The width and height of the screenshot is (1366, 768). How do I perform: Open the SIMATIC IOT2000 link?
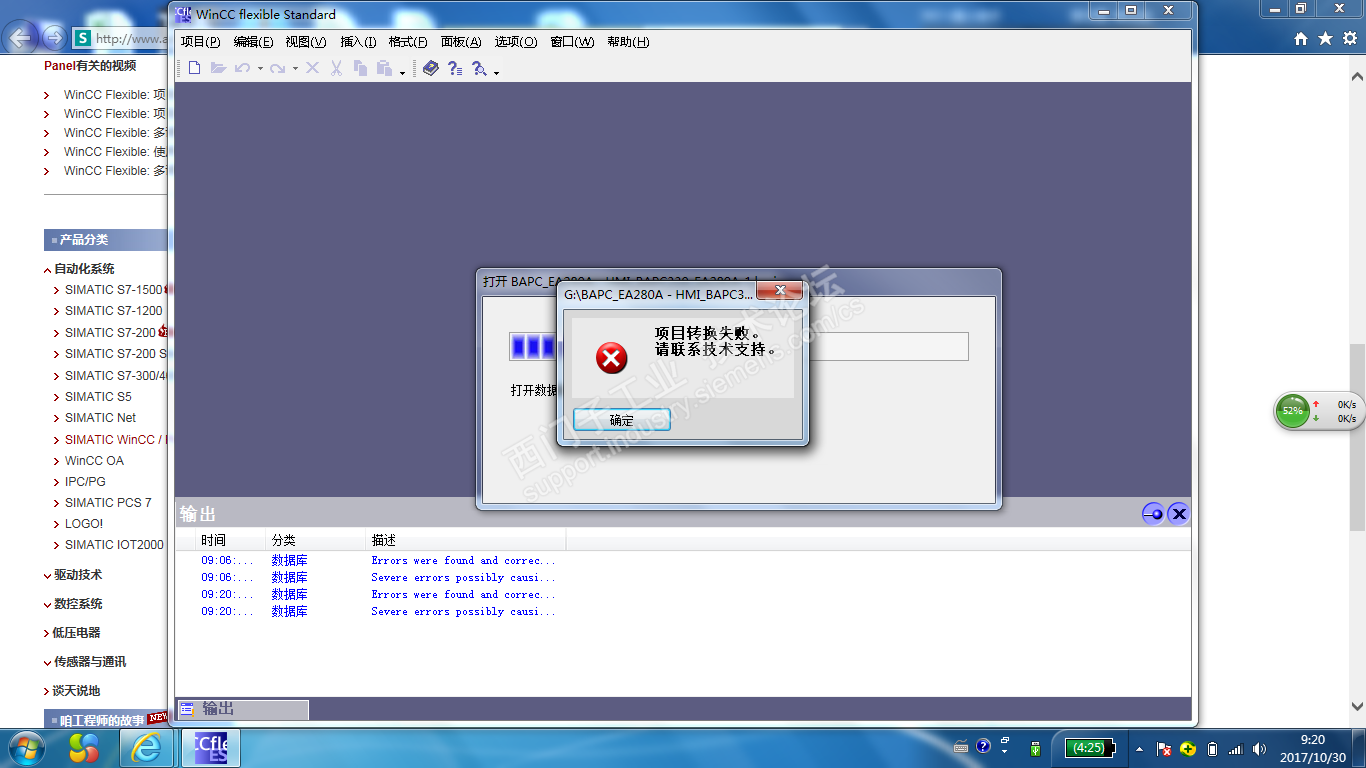[114, 545]
